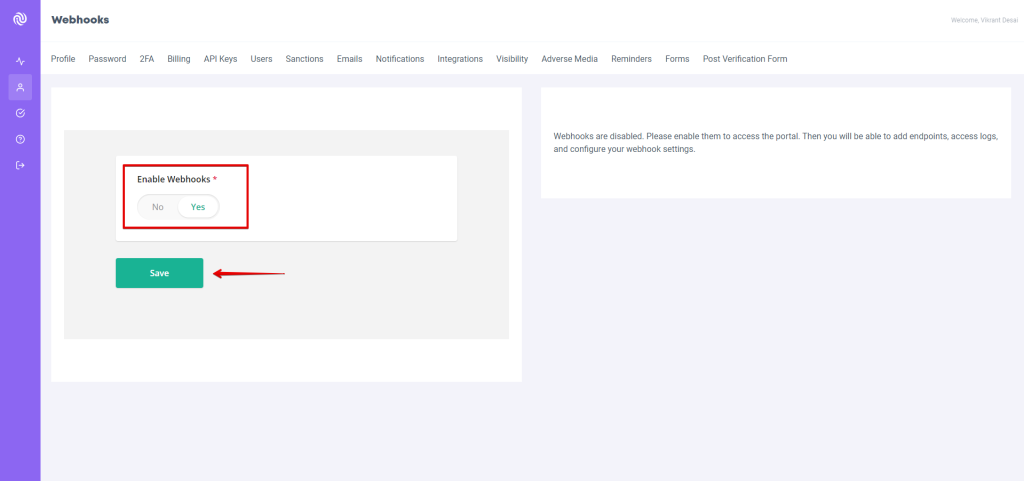This screenshot has width=1024, height=481.
Task: Select the Reminders tab
Action: click(x=631, y=59)
